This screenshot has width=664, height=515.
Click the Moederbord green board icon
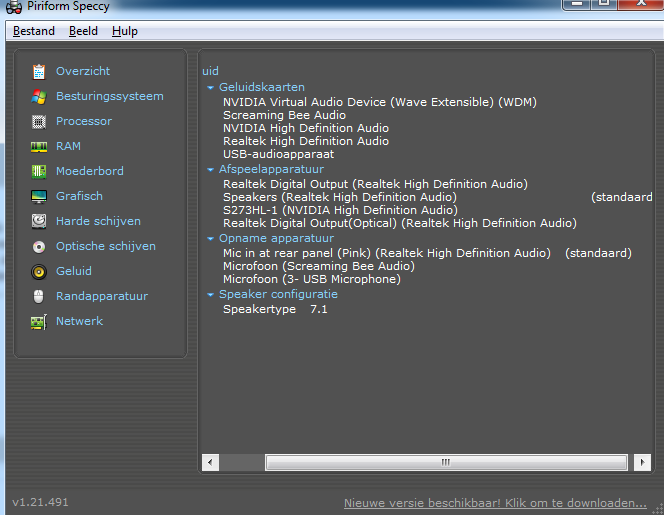pyautogui.click(x=39, y=172)
